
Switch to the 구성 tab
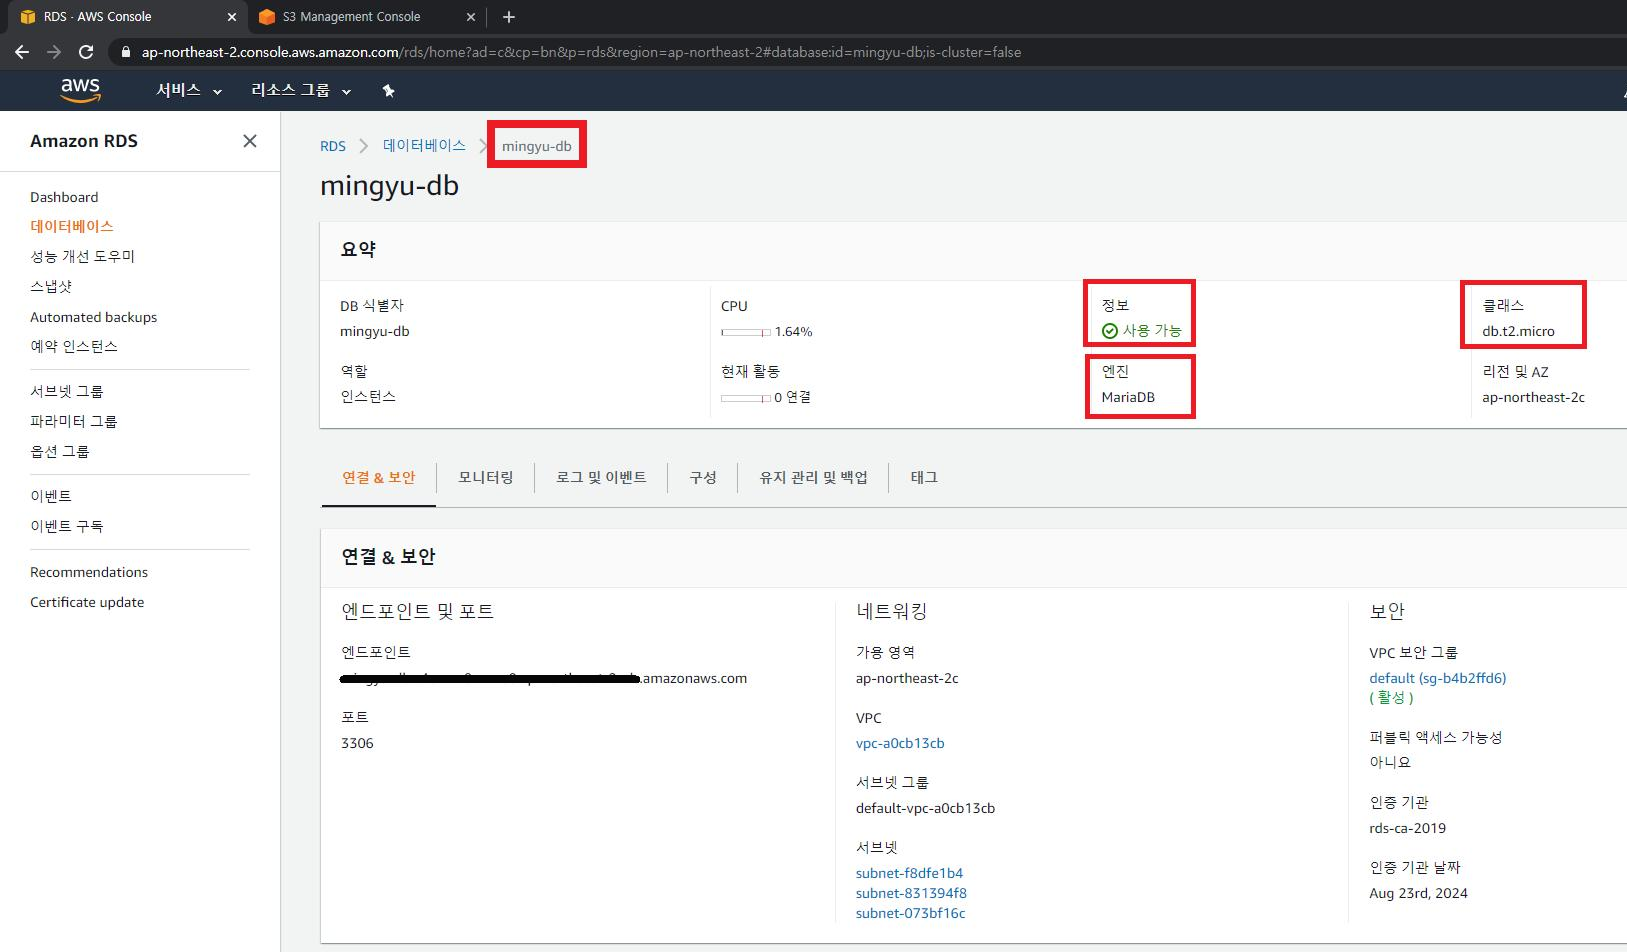(703, 477)
